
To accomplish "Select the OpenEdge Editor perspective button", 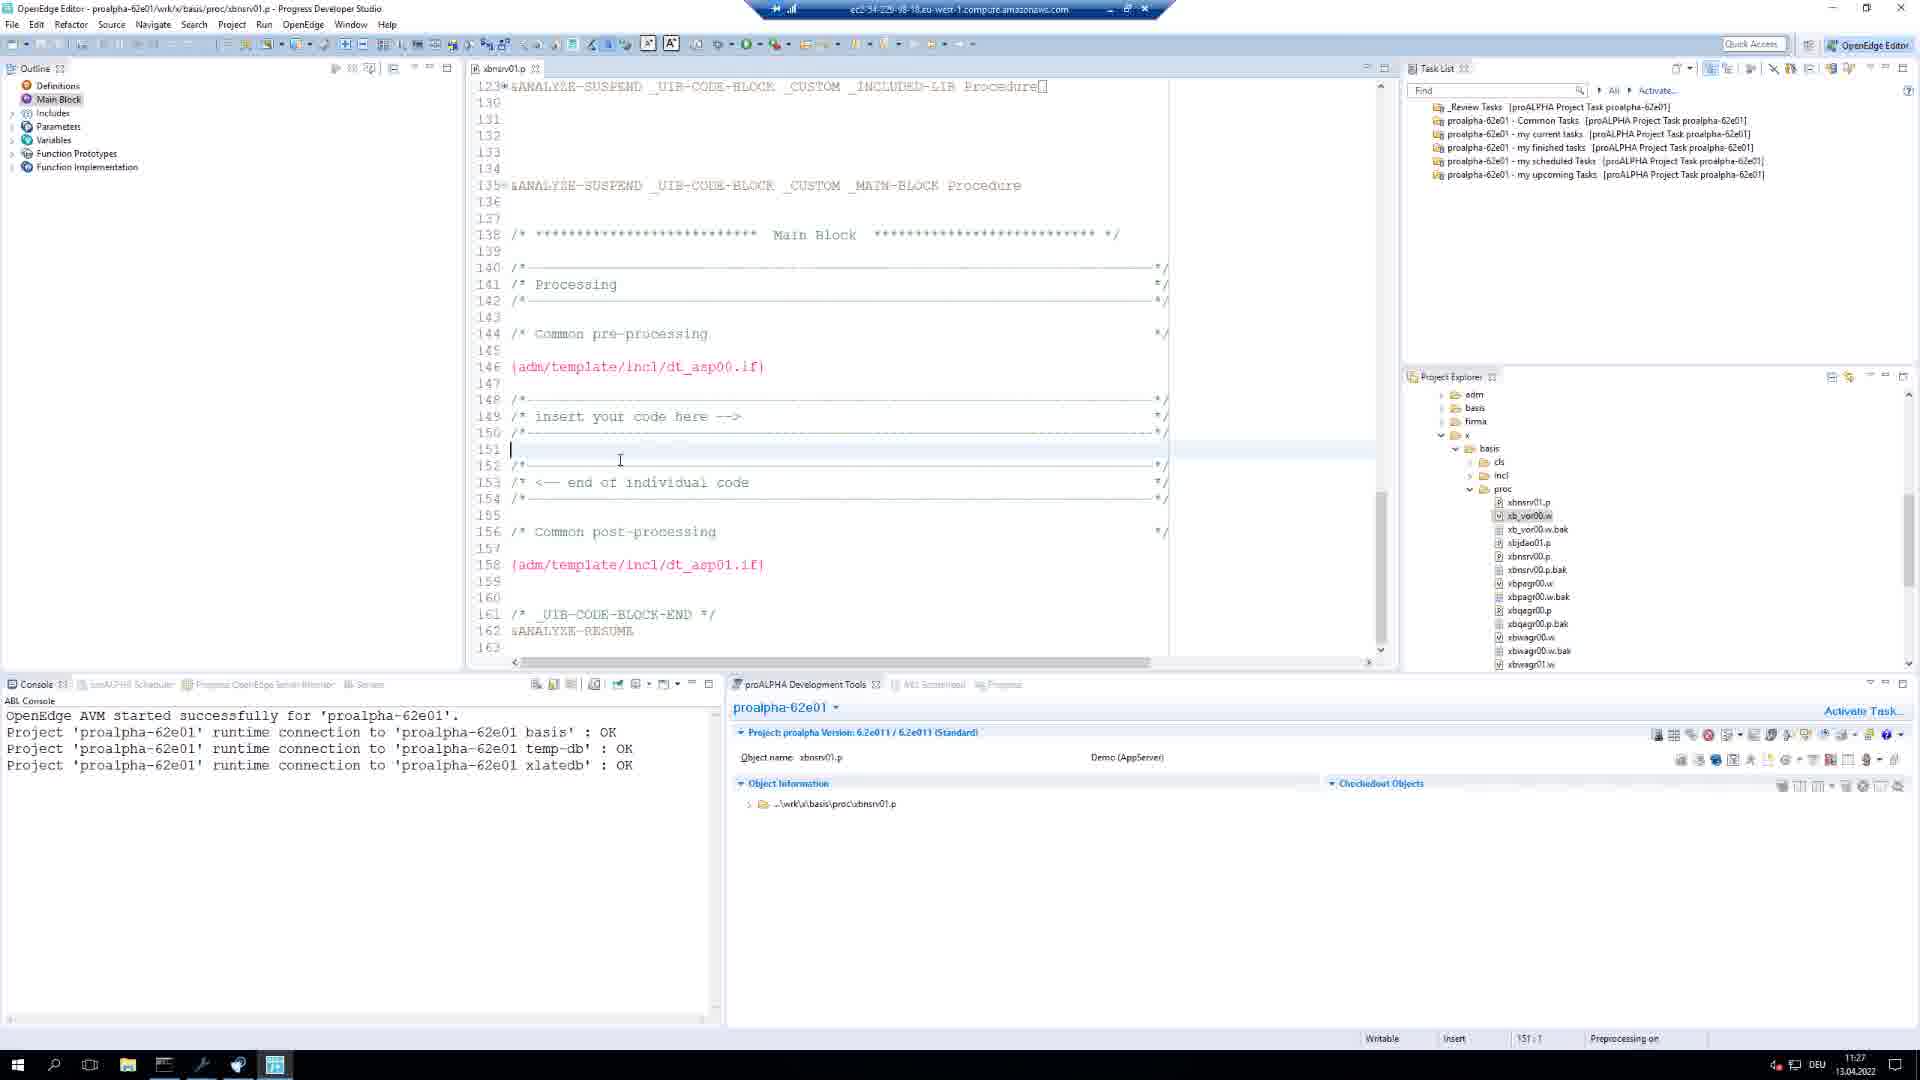I will pos(1868,45).
